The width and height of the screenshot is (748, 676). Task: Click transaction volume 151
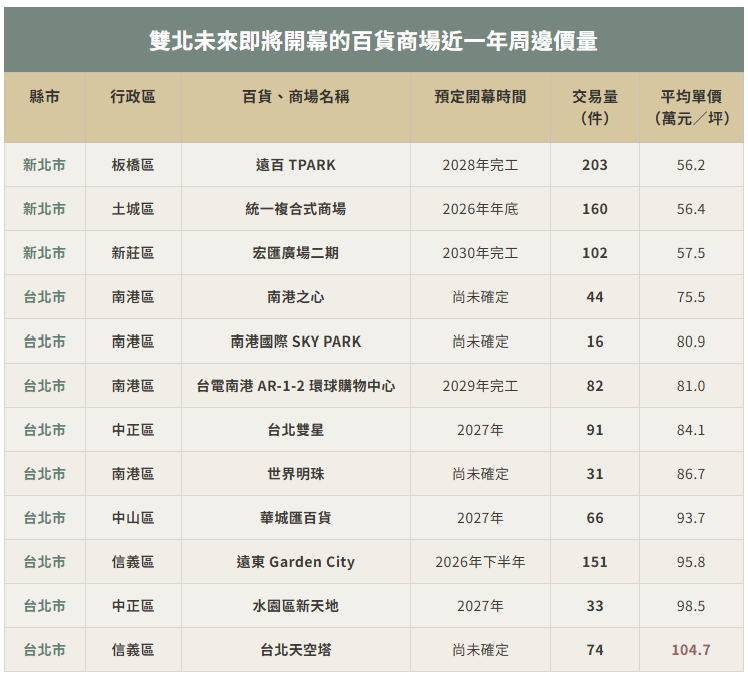[x=595, y=562]
